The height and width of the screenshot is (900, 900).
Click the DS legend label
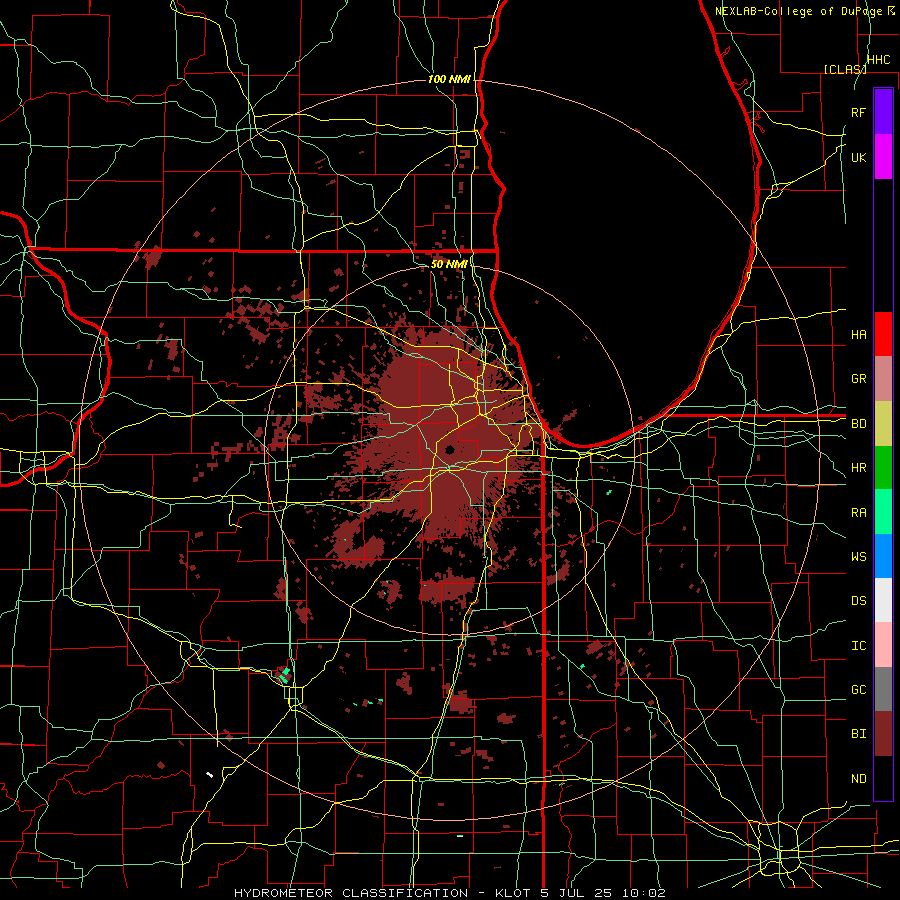click(858, 600)
